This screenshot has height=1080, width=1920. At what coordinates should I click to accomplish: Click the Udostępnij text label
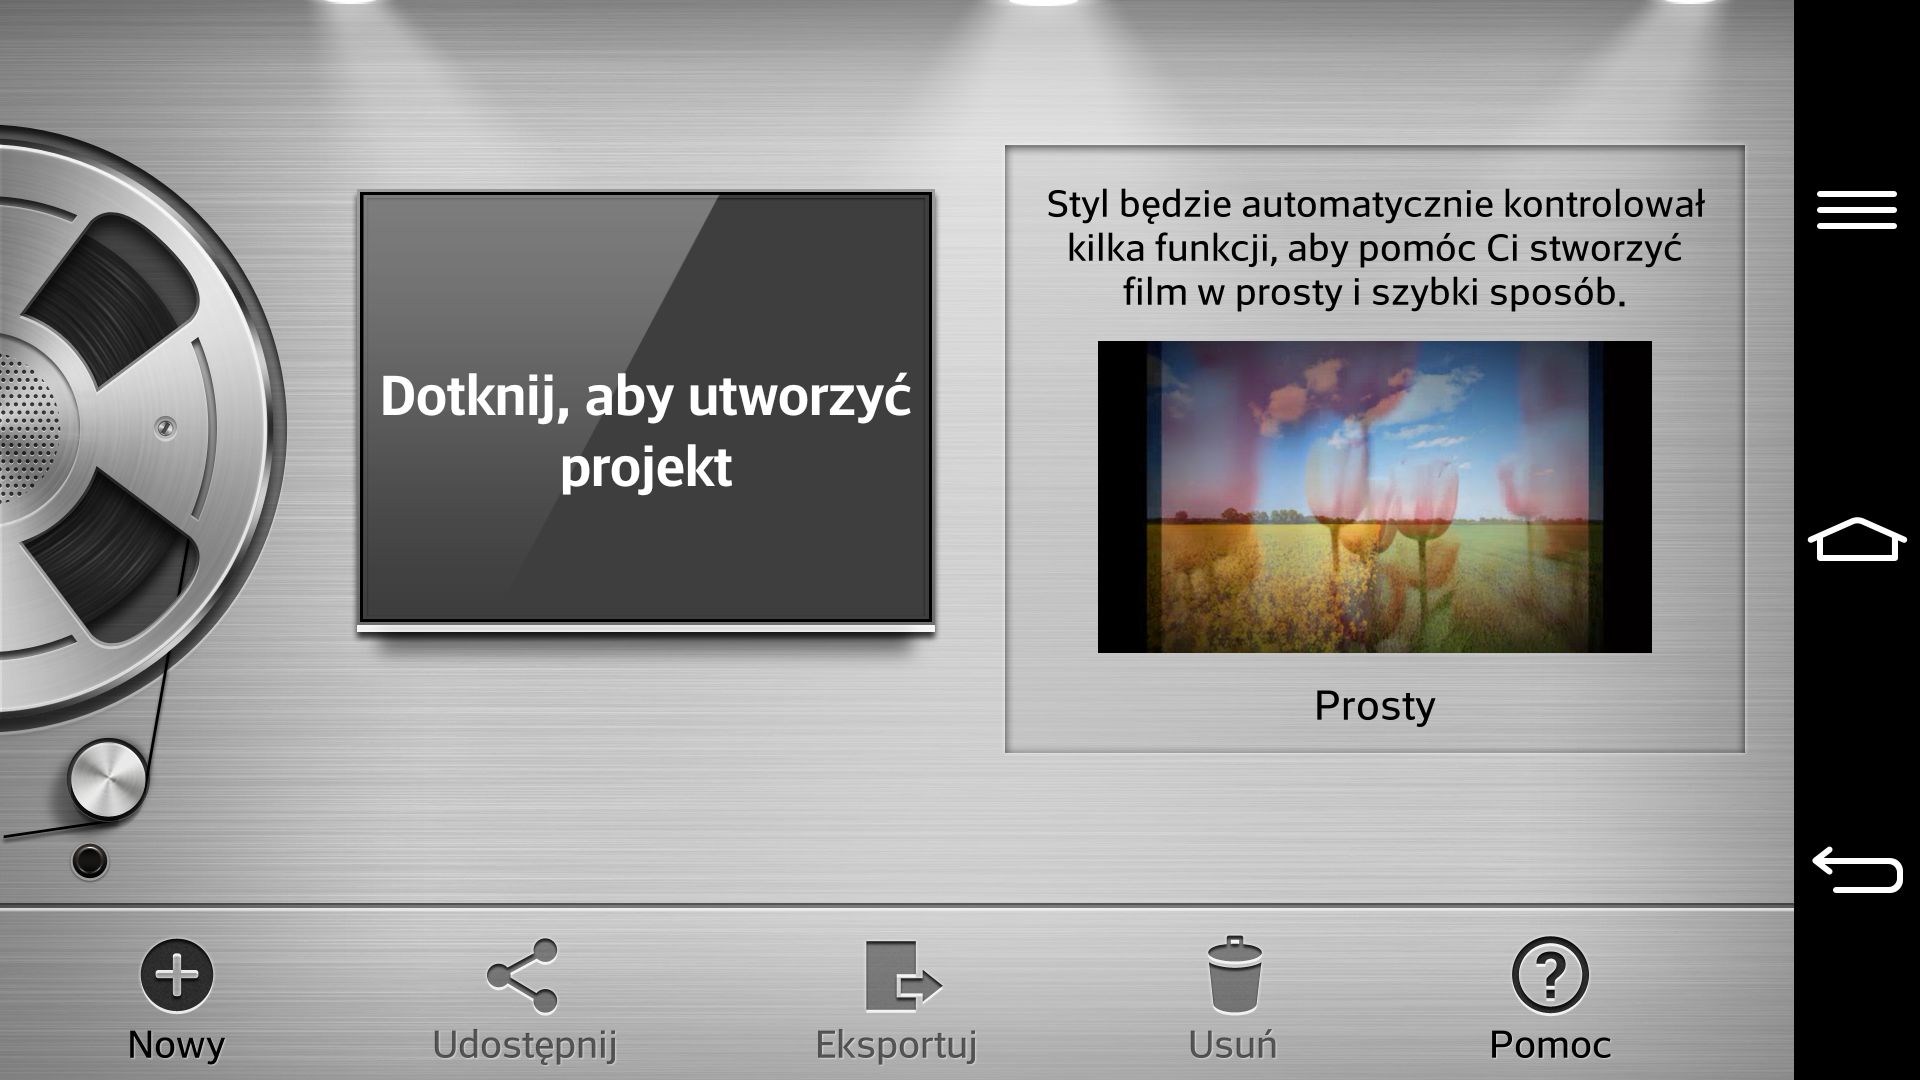pos(524,1045)
